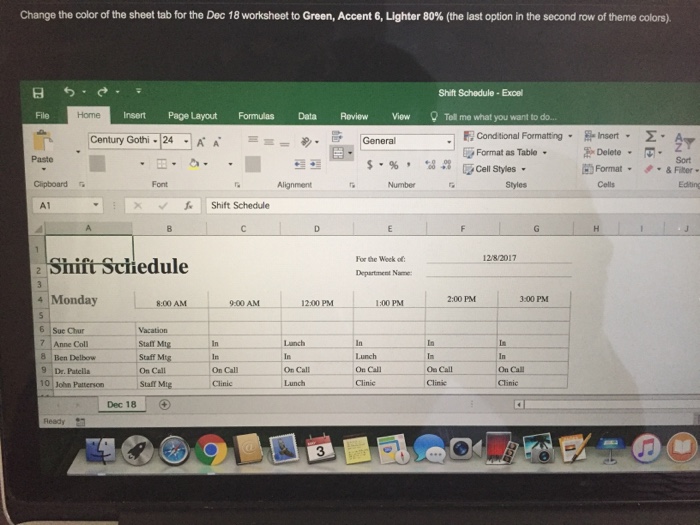Decrease the cell indent
The height and width of the screenshot is (525, 700).
pos(300,164)
